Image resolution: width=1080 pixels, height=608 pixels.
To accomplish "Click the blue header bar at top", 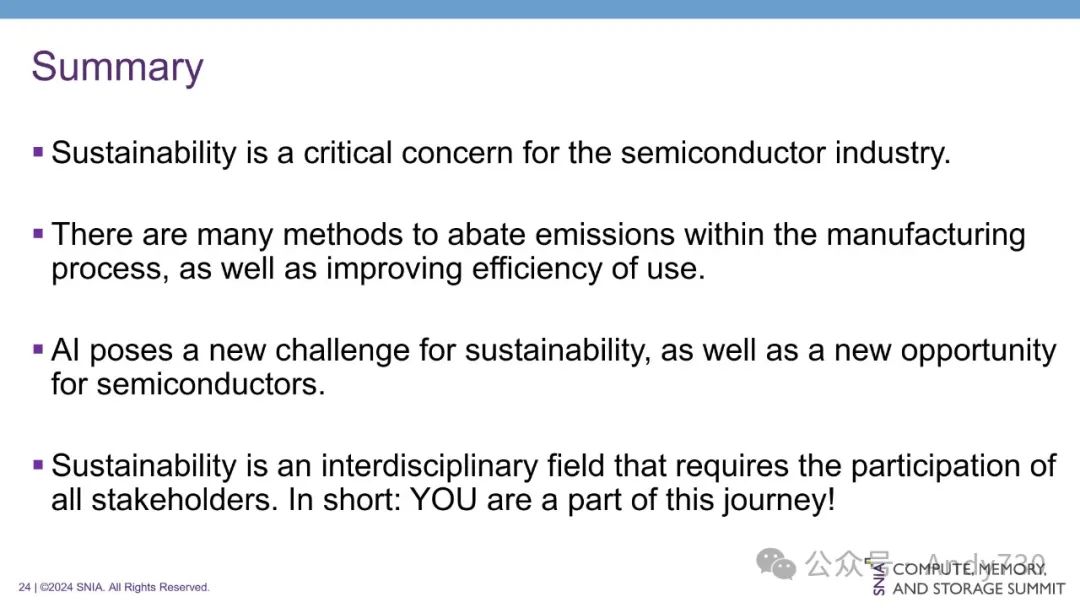I will (x=540, y=9).
